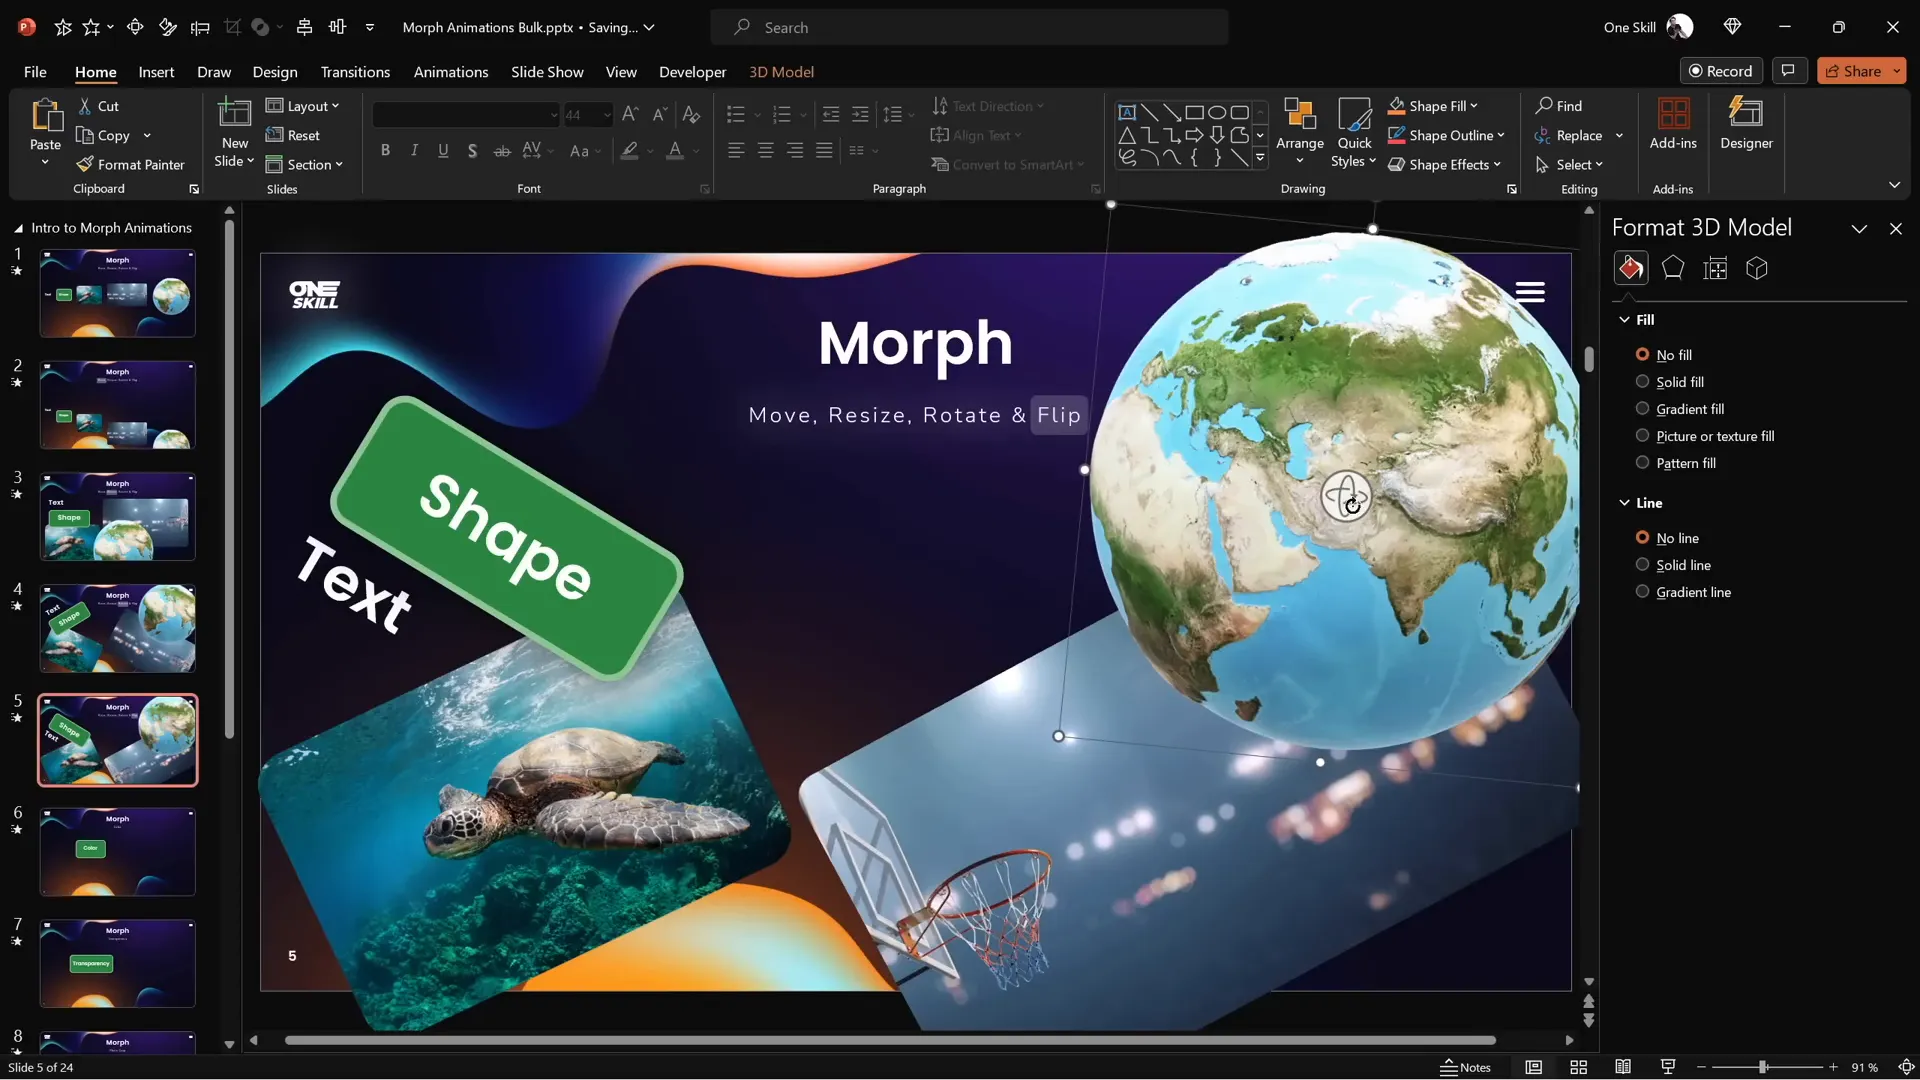Switch to the Transitions tab

[x=355, y=72]
